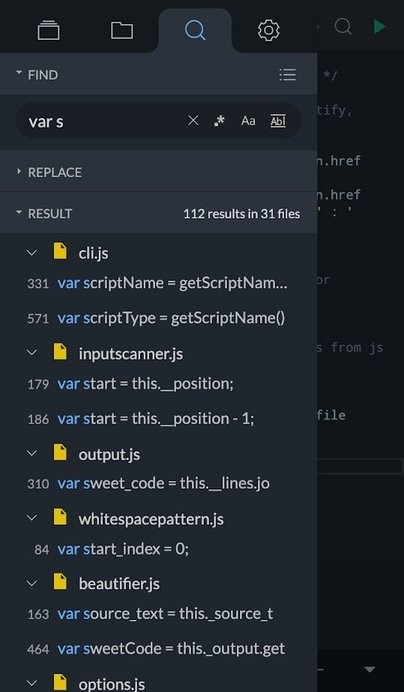
Task: Click the beautifier.js file icon
Action: (x=60, y=581)
